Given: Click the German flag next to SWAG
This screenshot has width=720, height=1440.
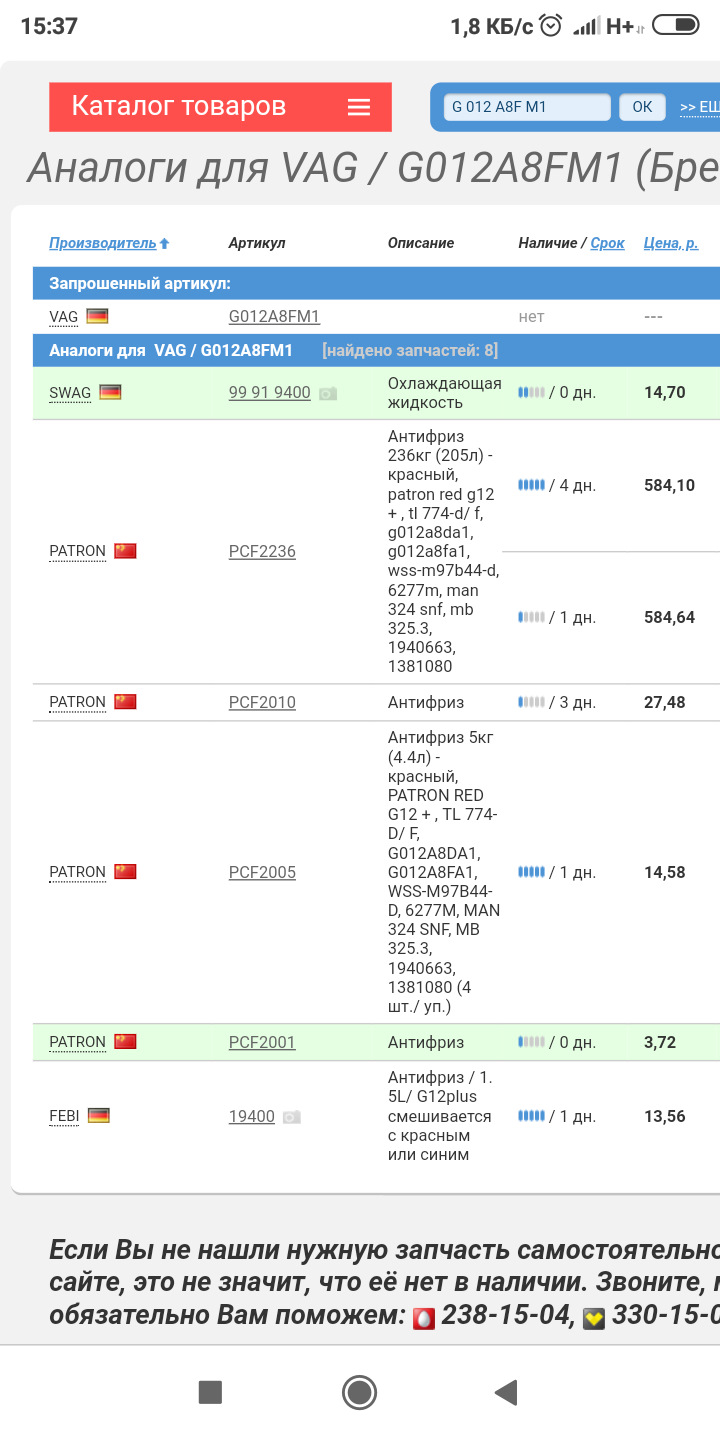Looking at the screenshot, I should tap(110, 392).
